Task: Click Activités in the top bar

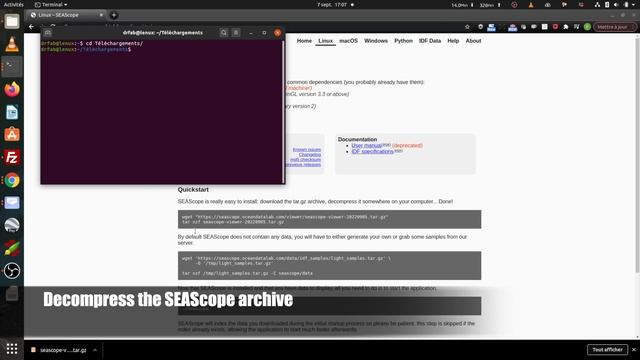Action: pyautogui.click(x=13, y=5)
